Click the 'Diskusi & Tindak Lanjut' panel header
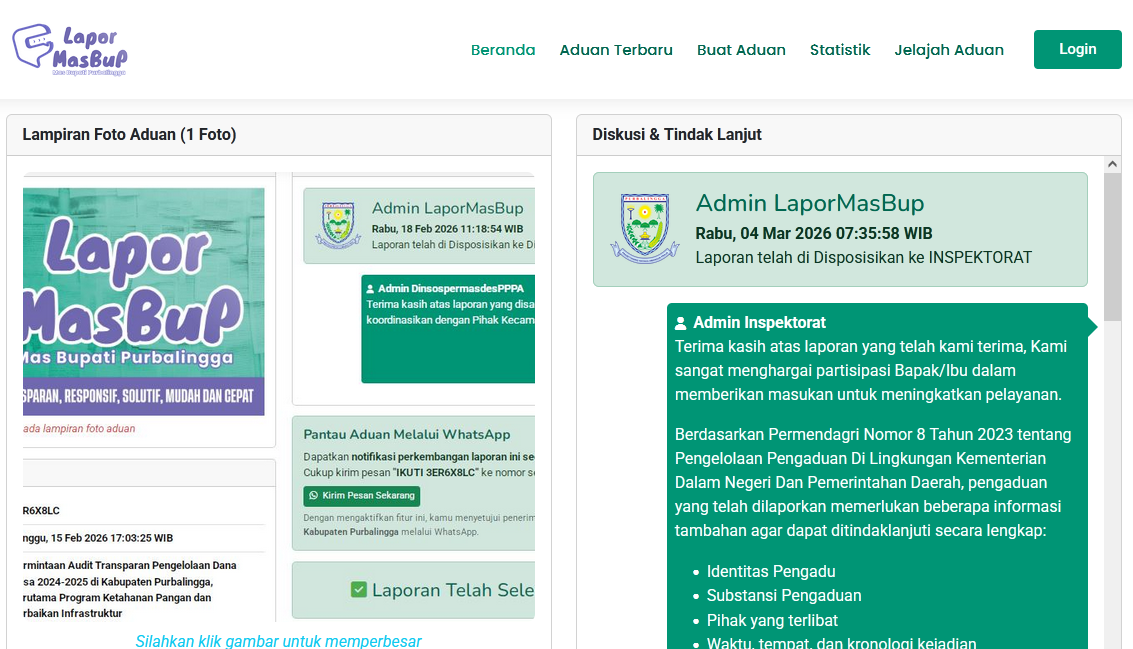The width and height of the screenshot is (1133, 649). (677, 135)
